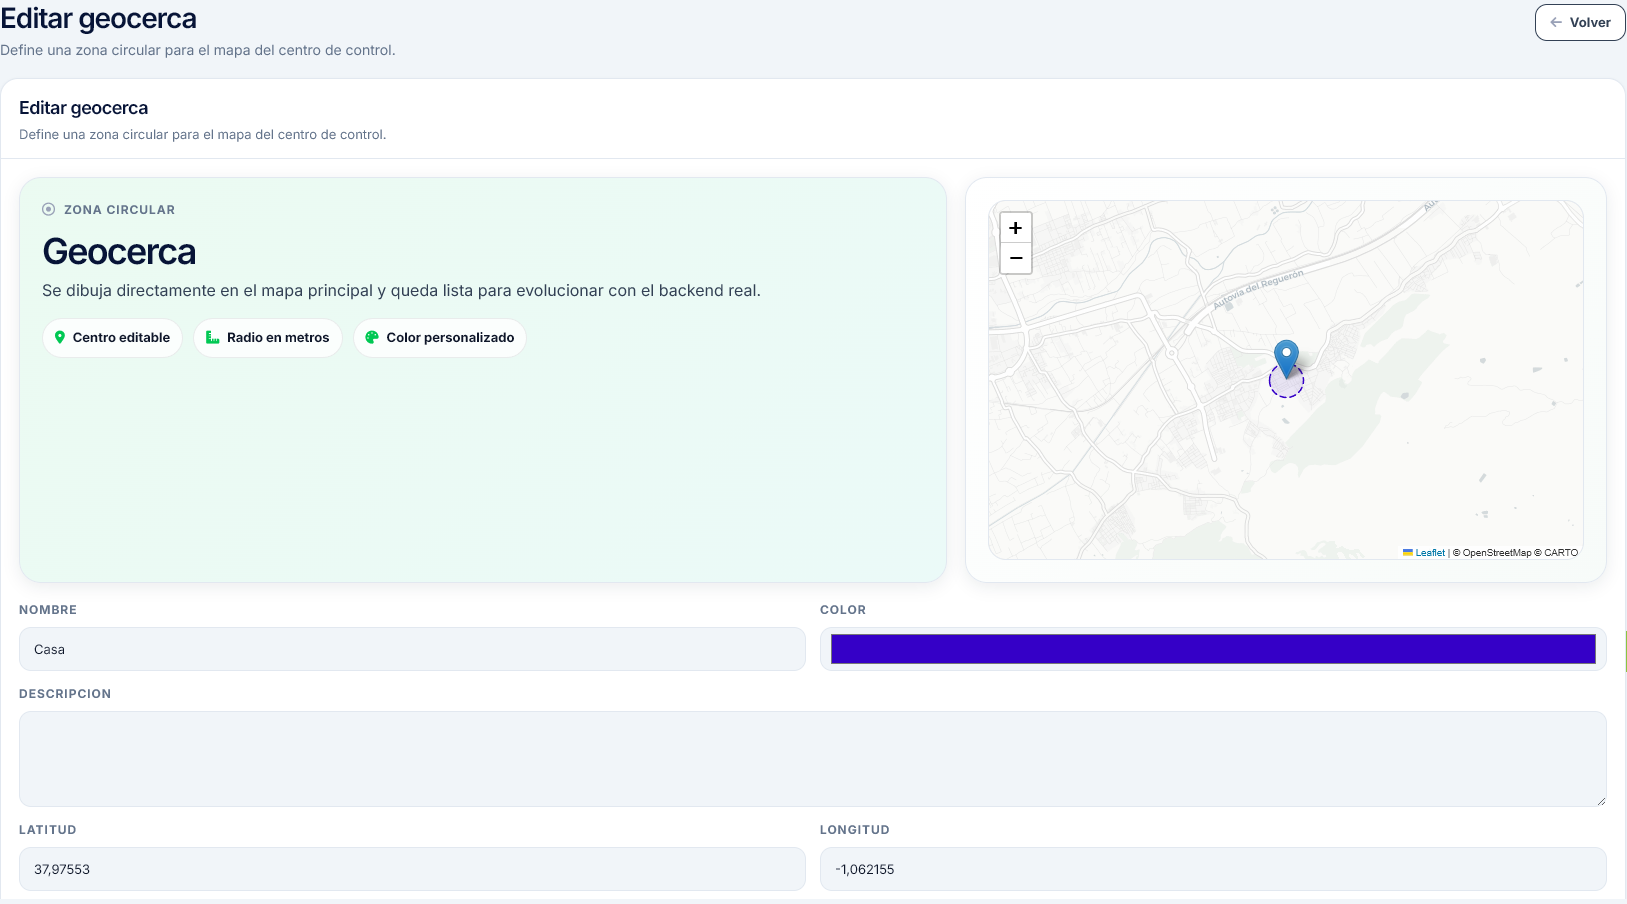Zoom in on the map
This screenshot has width=1627, height=904.
(1015, 228)
